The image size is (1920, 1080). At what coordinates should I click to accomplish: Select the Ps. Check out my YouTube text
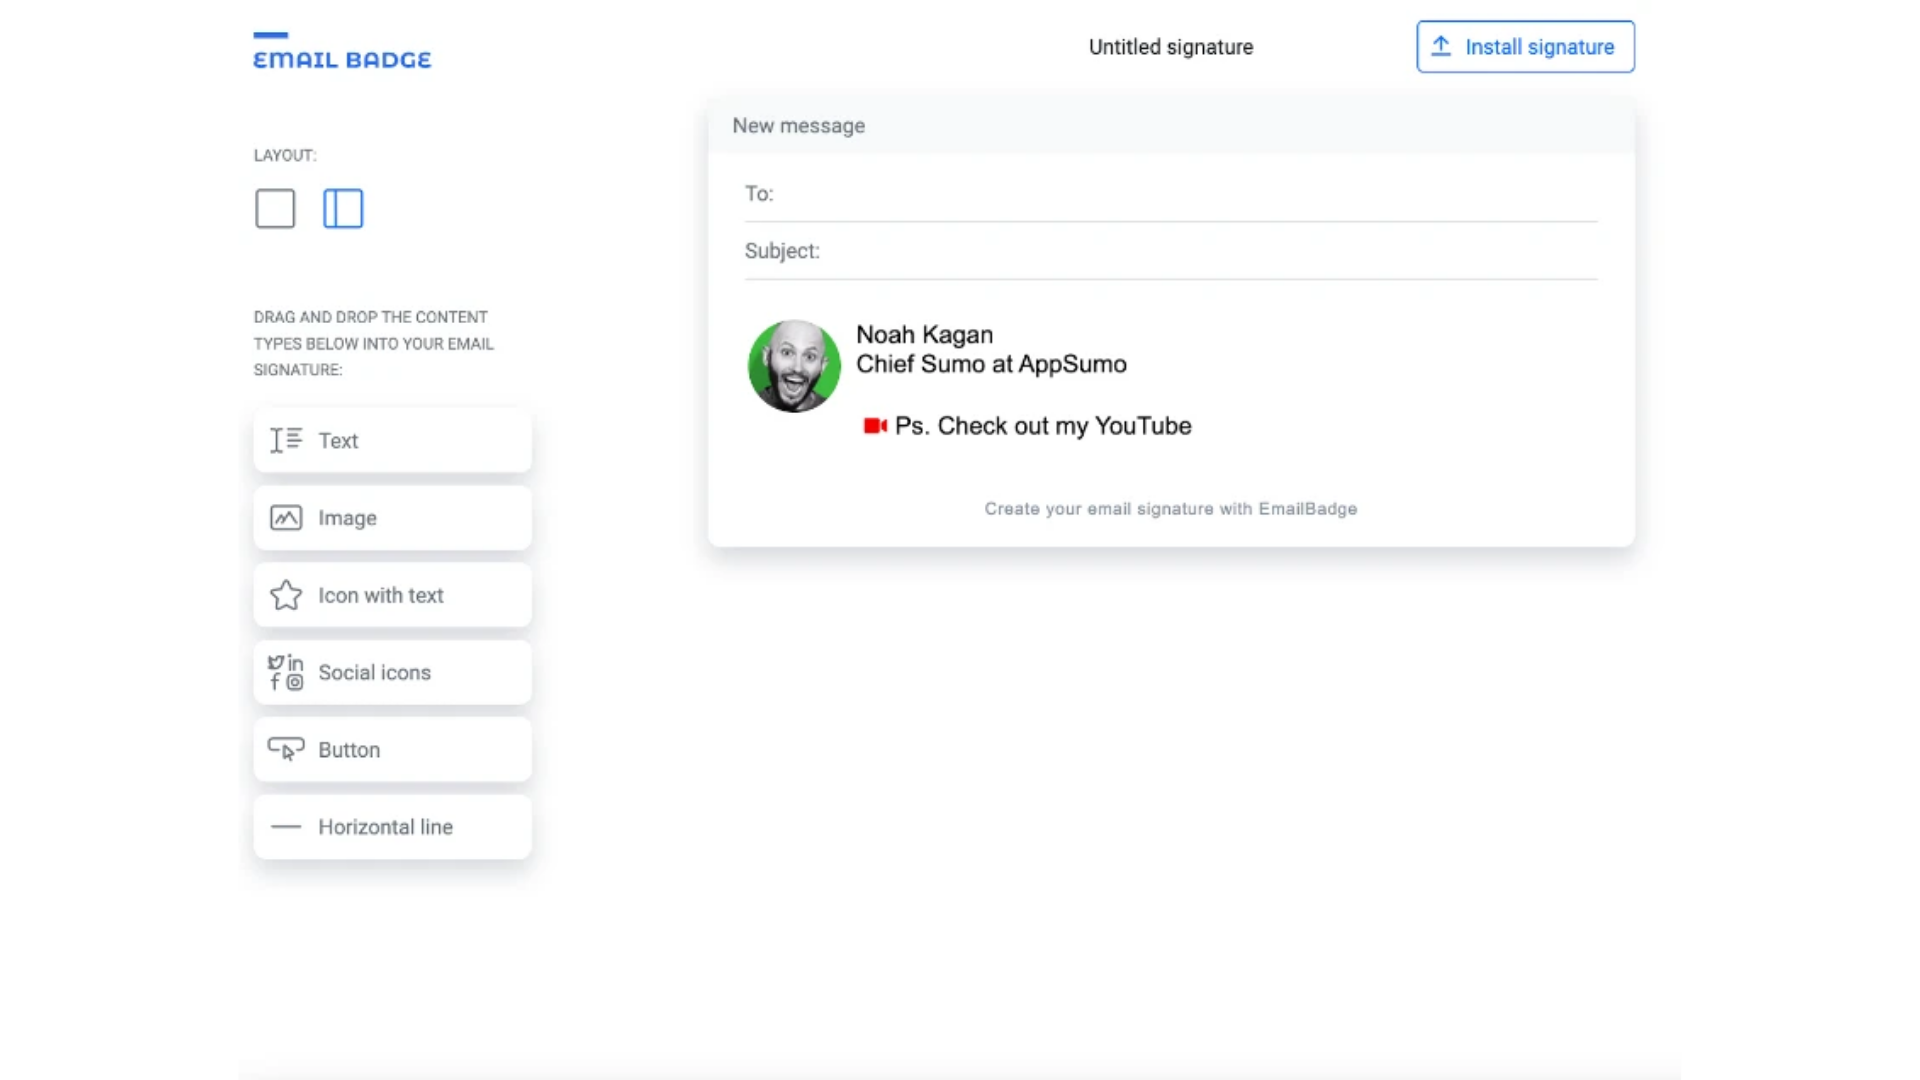tap(1043, 426)
